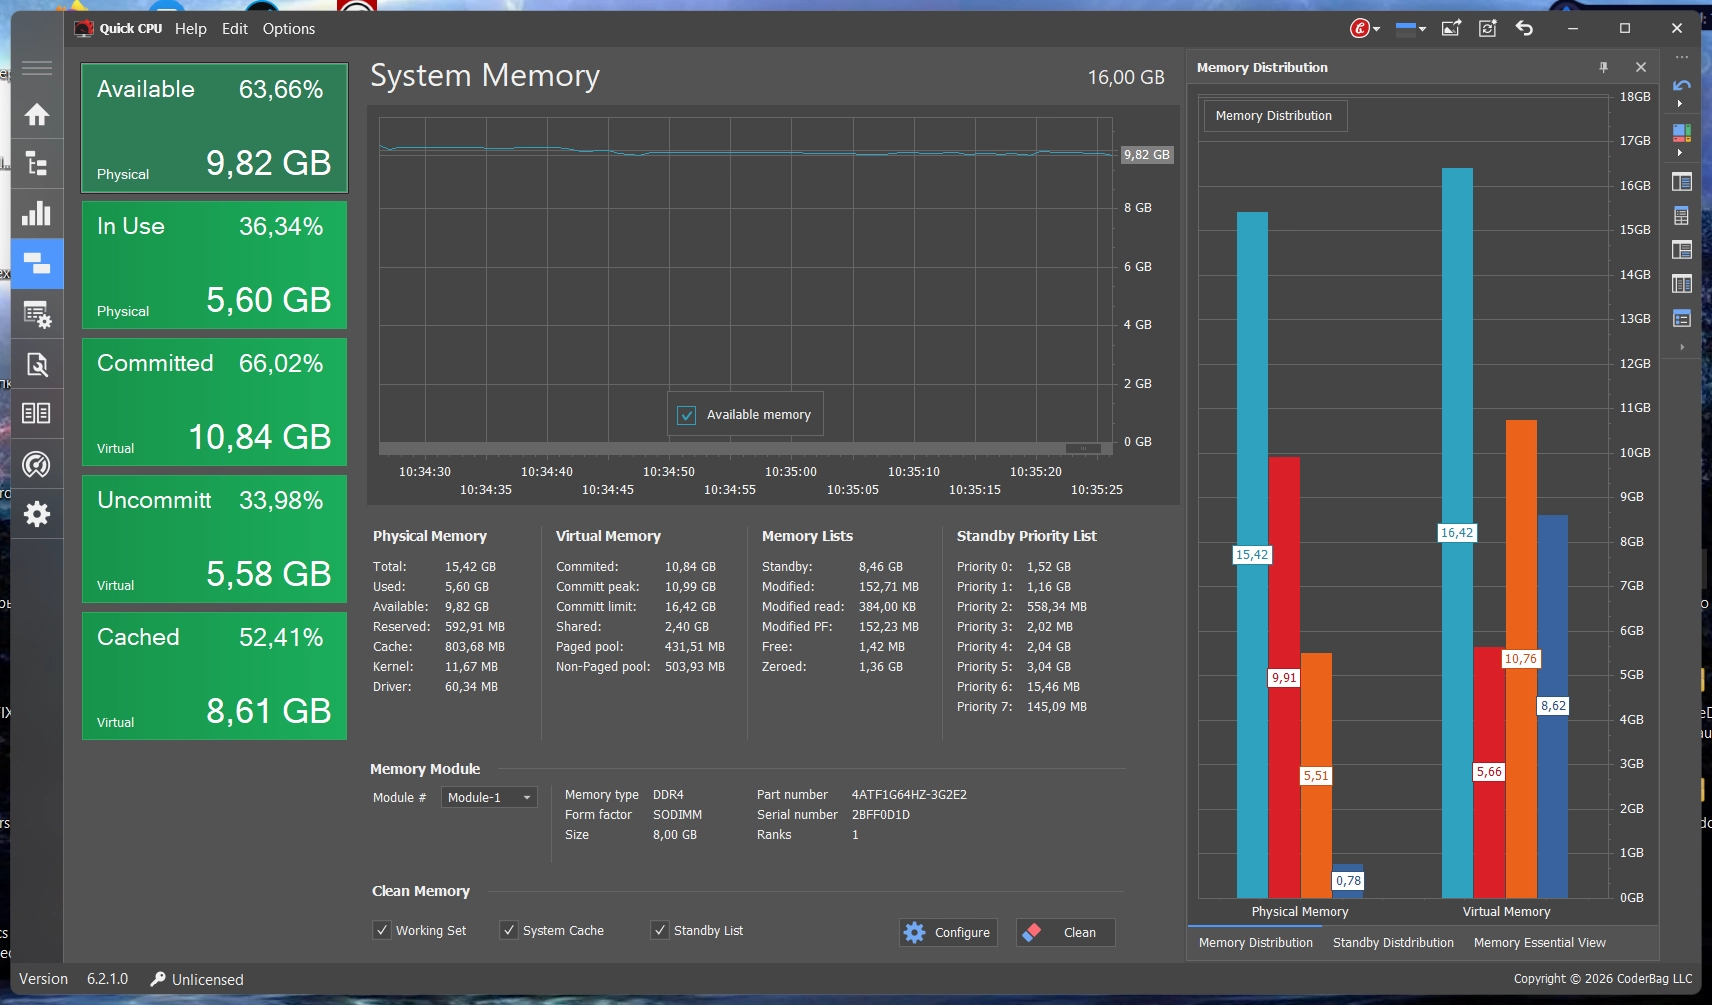Click the Memory Distribution chart legend box
The height and width of the screenshot is (1005, 1712).
(x=1274, y=116)
